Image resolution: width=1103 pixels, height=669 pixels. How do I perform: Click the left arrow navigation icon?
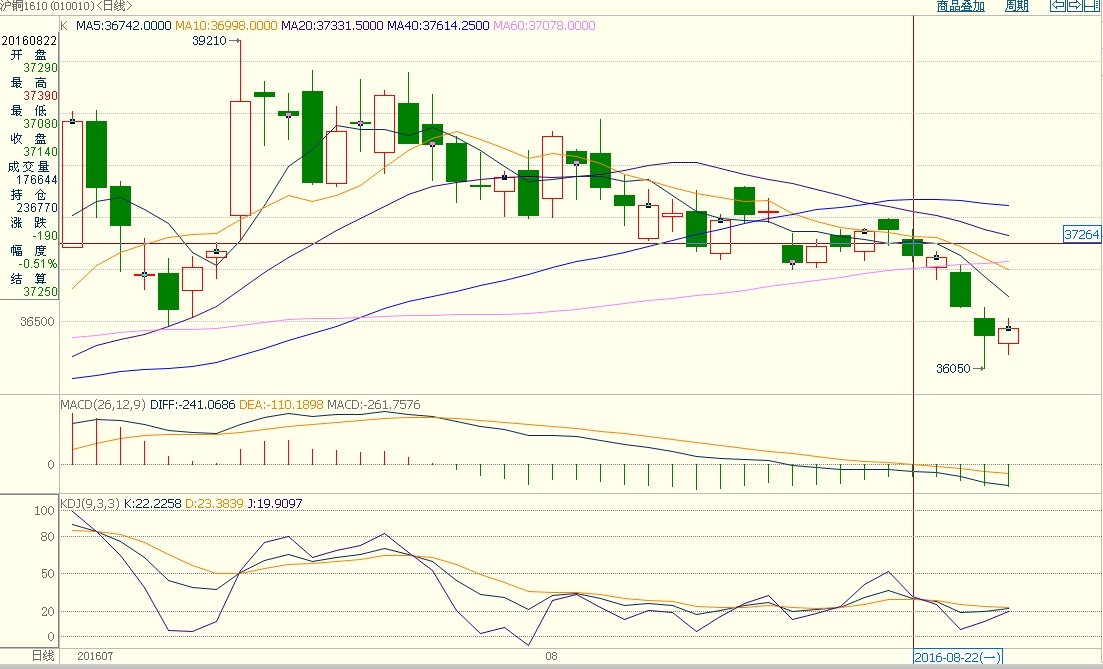pyautogui.click(x=1056, y=6)
